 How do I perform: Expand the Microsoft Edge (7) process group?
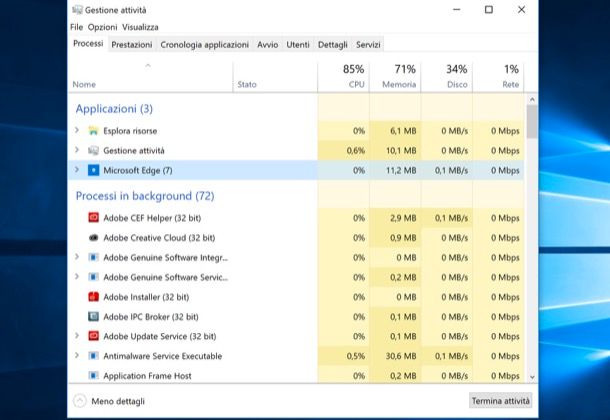click(x=77, y=170)
